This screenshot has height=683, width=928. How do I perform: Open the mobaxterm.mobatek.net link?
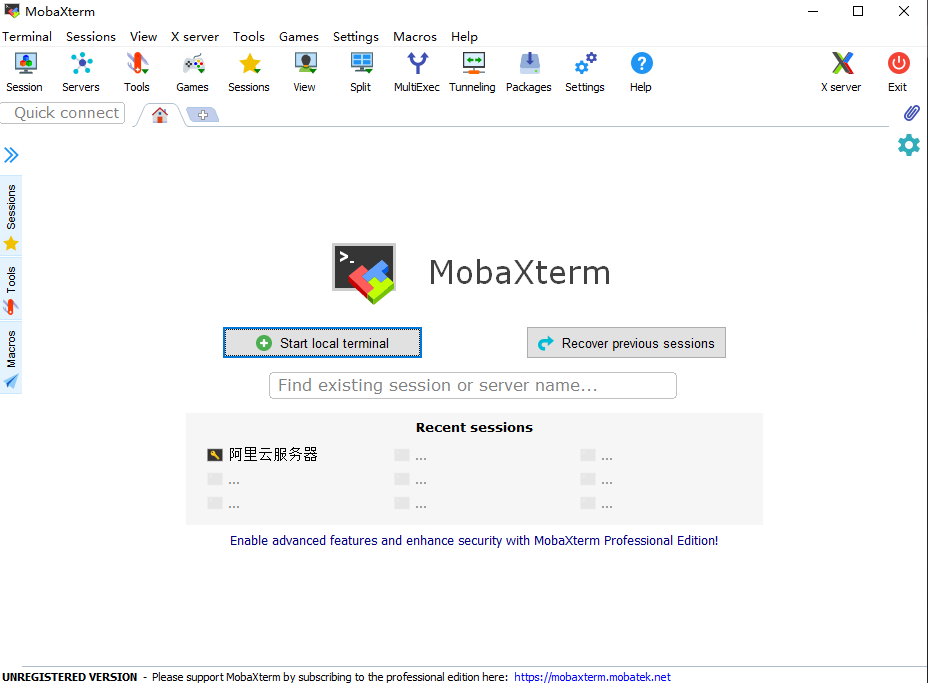[592, 676]
